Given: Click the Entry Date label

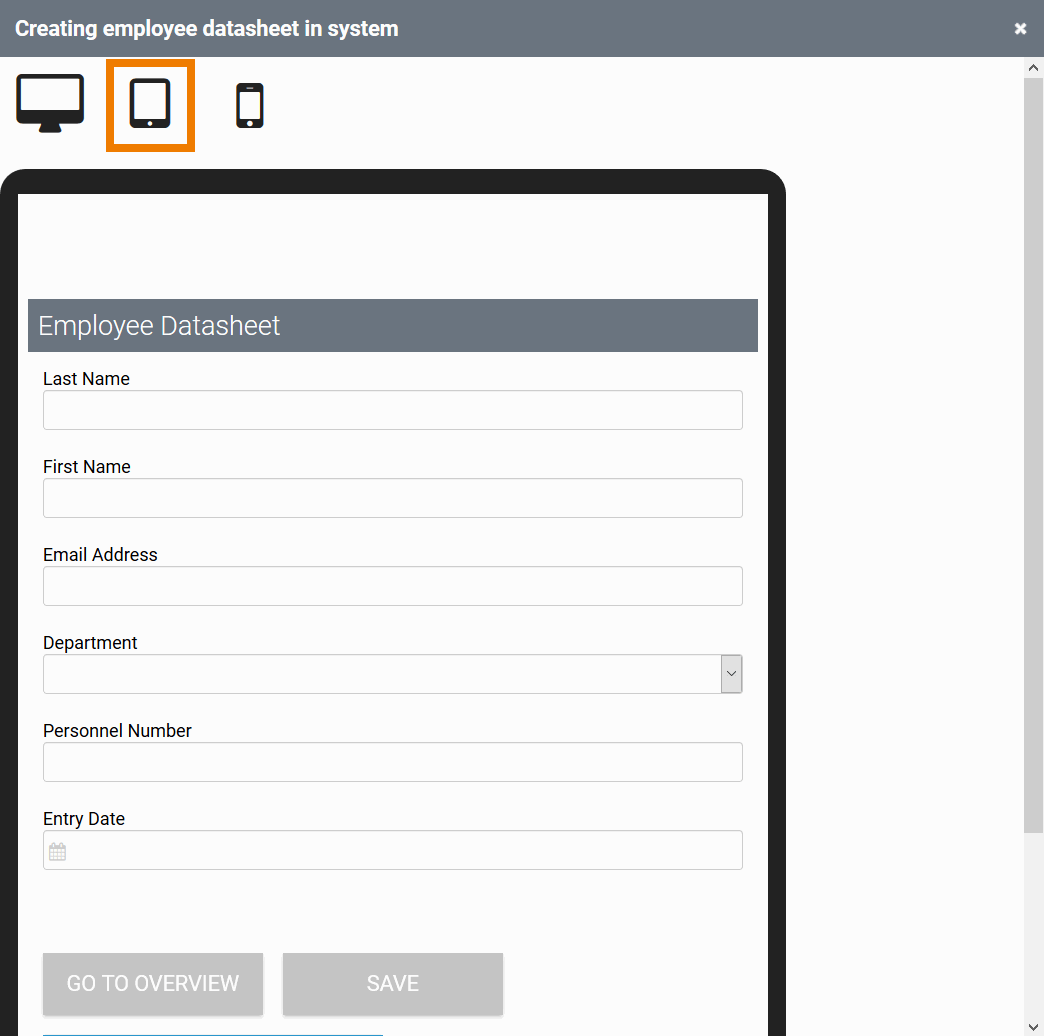Looking at the screenshot, I should pyautogui.click(x=84, y=818).
